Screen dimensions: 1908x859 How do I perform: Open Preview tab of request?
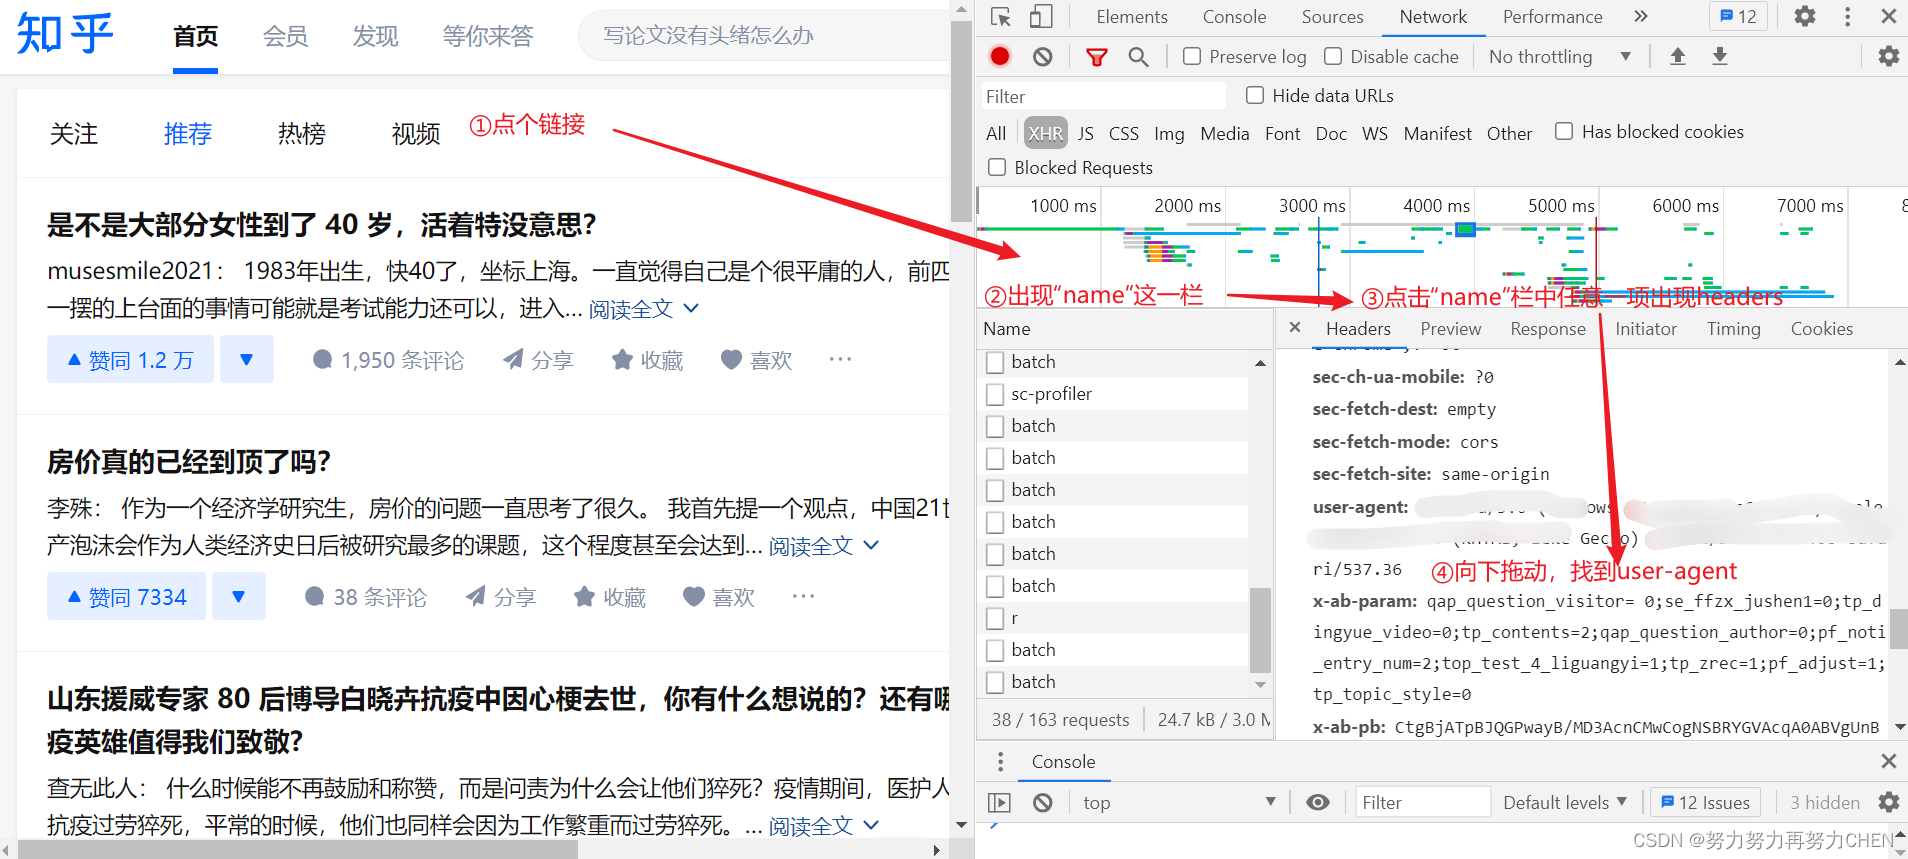point(1450,328)
